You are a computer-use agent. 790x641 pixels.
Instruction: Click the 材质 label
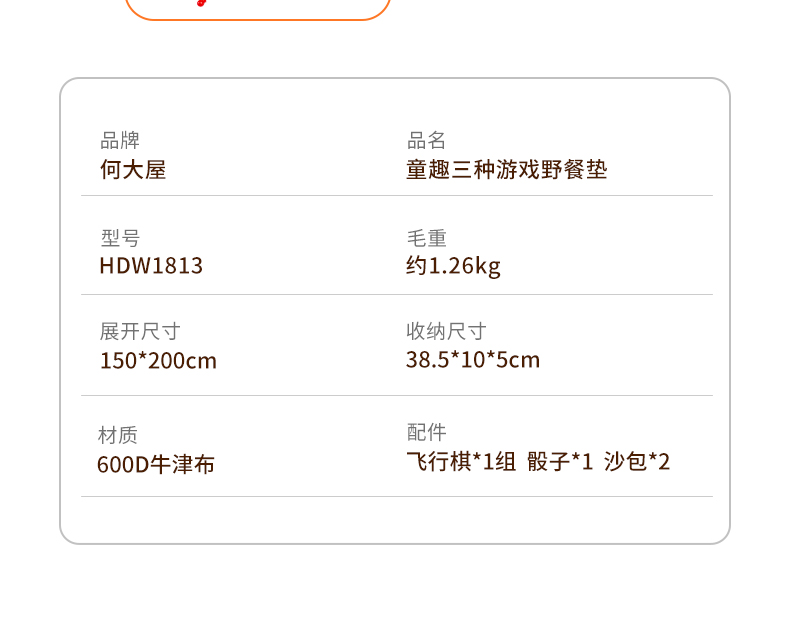pyautogui.click(x=118, y=435)
